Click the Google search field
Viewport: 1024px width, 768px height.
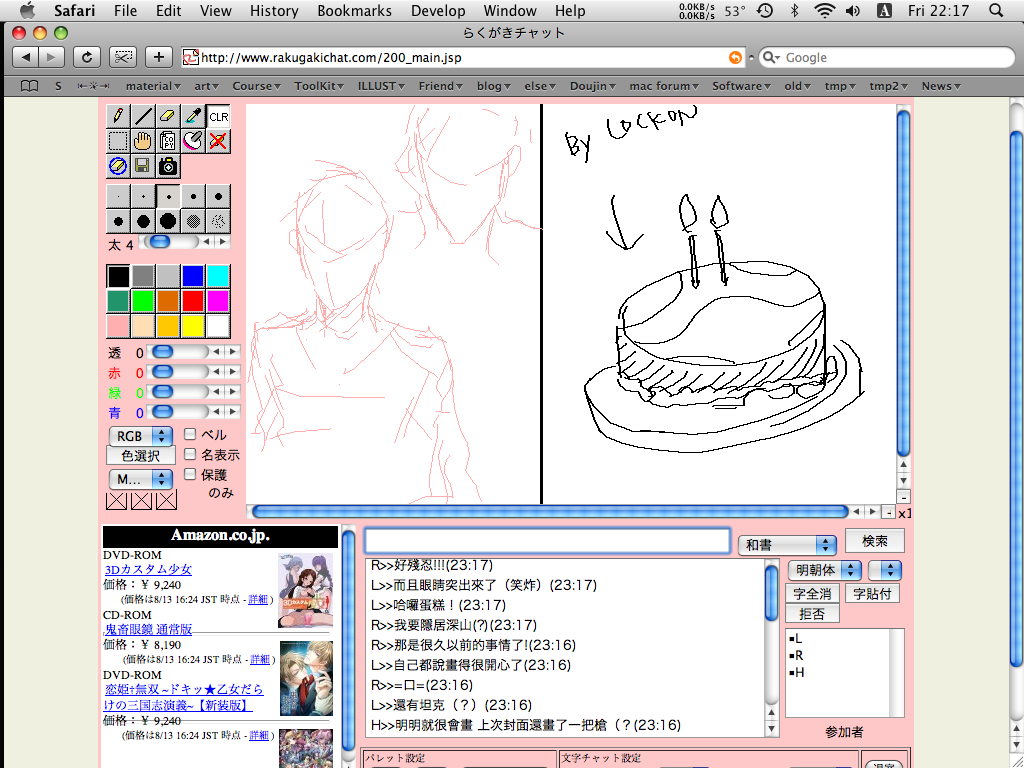pyautogui.click(x=886, y=57)
